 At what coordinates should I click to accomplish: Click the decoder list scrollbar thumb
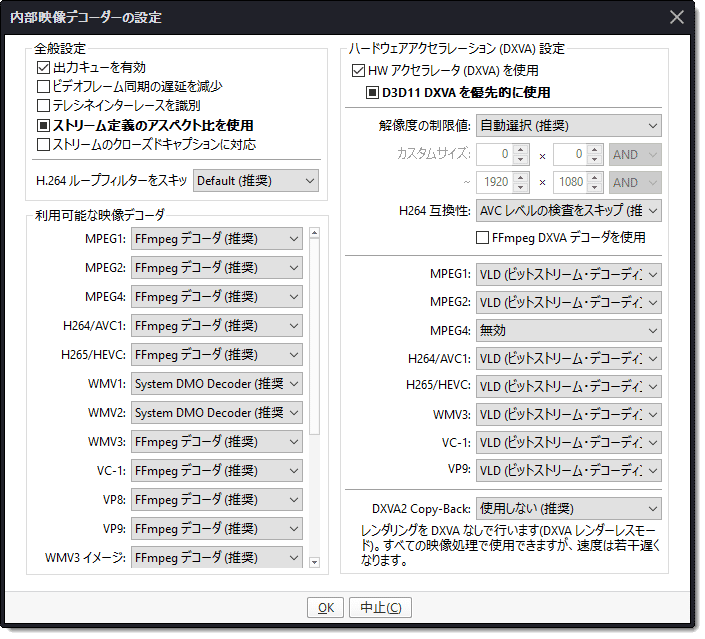point(315,336)
